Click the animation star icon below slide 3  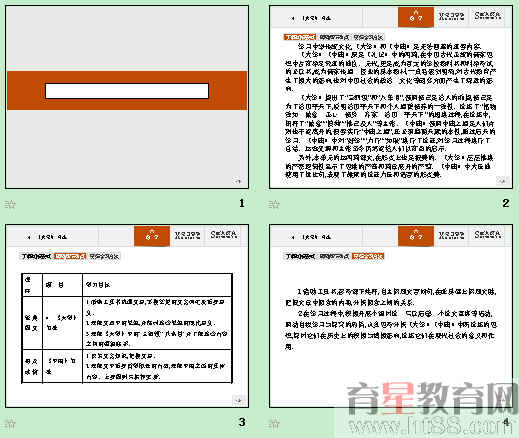point(10,424)
